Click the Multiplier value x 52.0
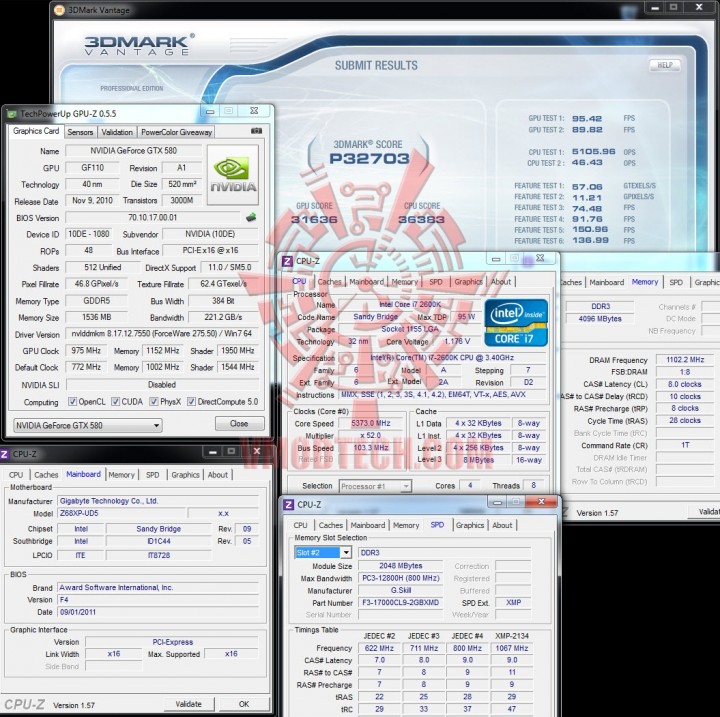Image resolution: width=720 pixels, height=717 pixels. pyautogui.click(x=371, y=435)
